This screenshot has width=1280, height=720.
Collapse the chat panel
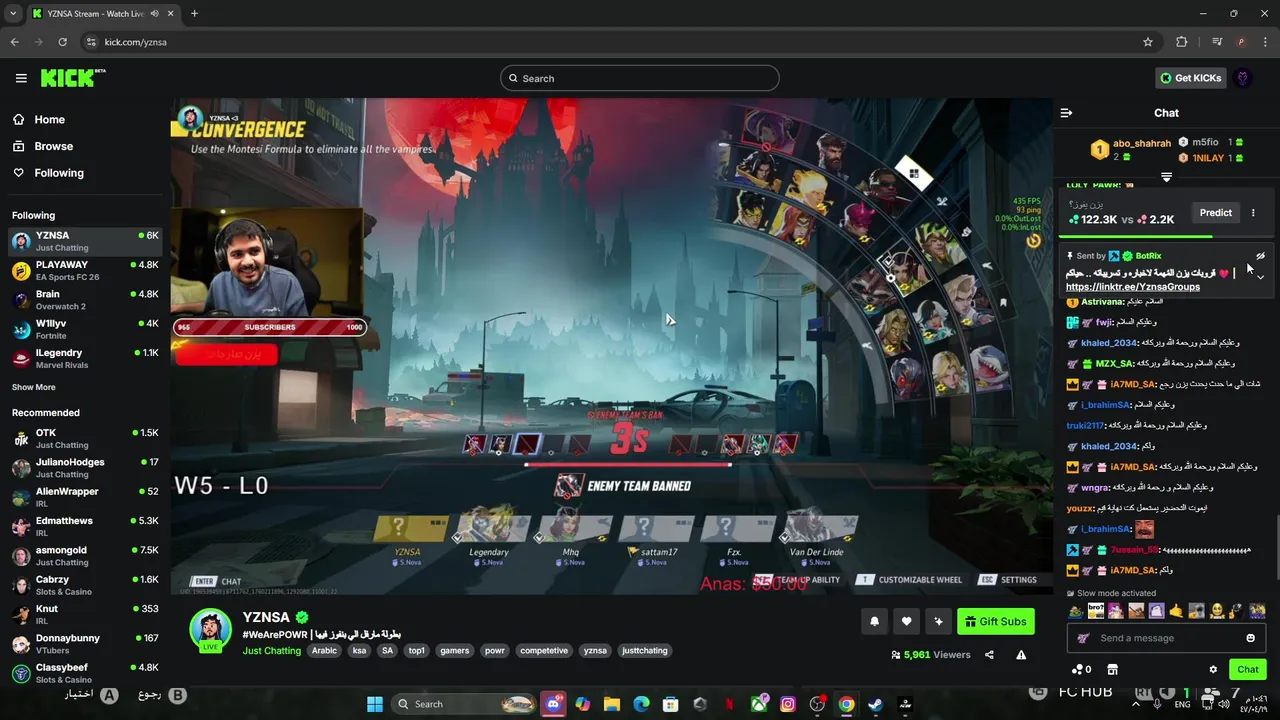[x=1066, y=113]
